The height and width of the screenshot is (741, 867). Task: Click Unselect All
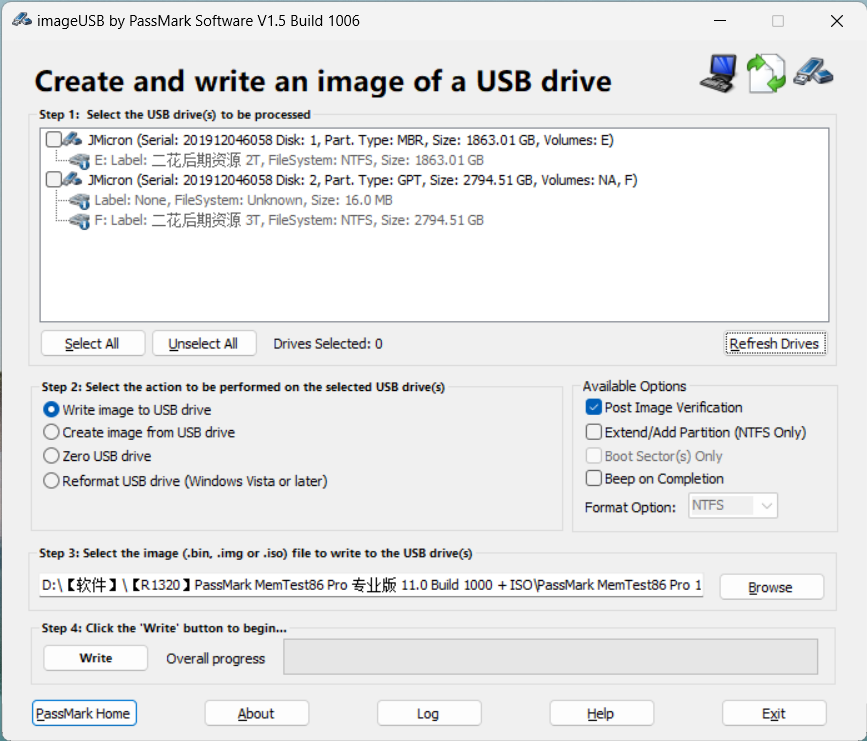point(204,343)
